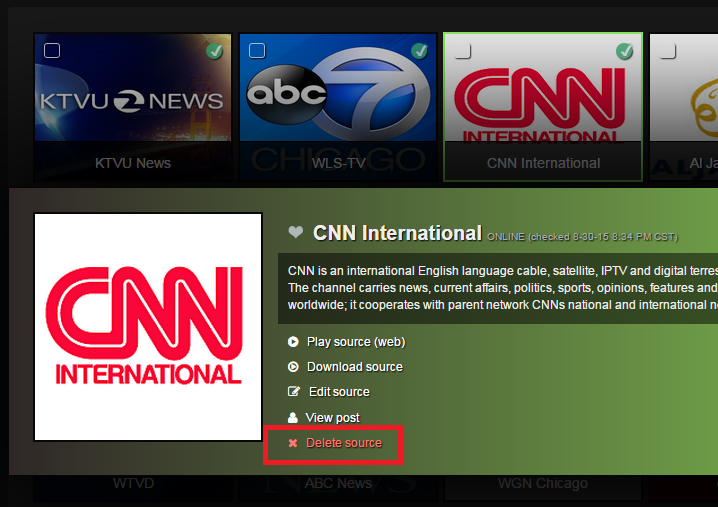
Task: Open the partially visible Al Jazeera tile
Action: point(684,107)
